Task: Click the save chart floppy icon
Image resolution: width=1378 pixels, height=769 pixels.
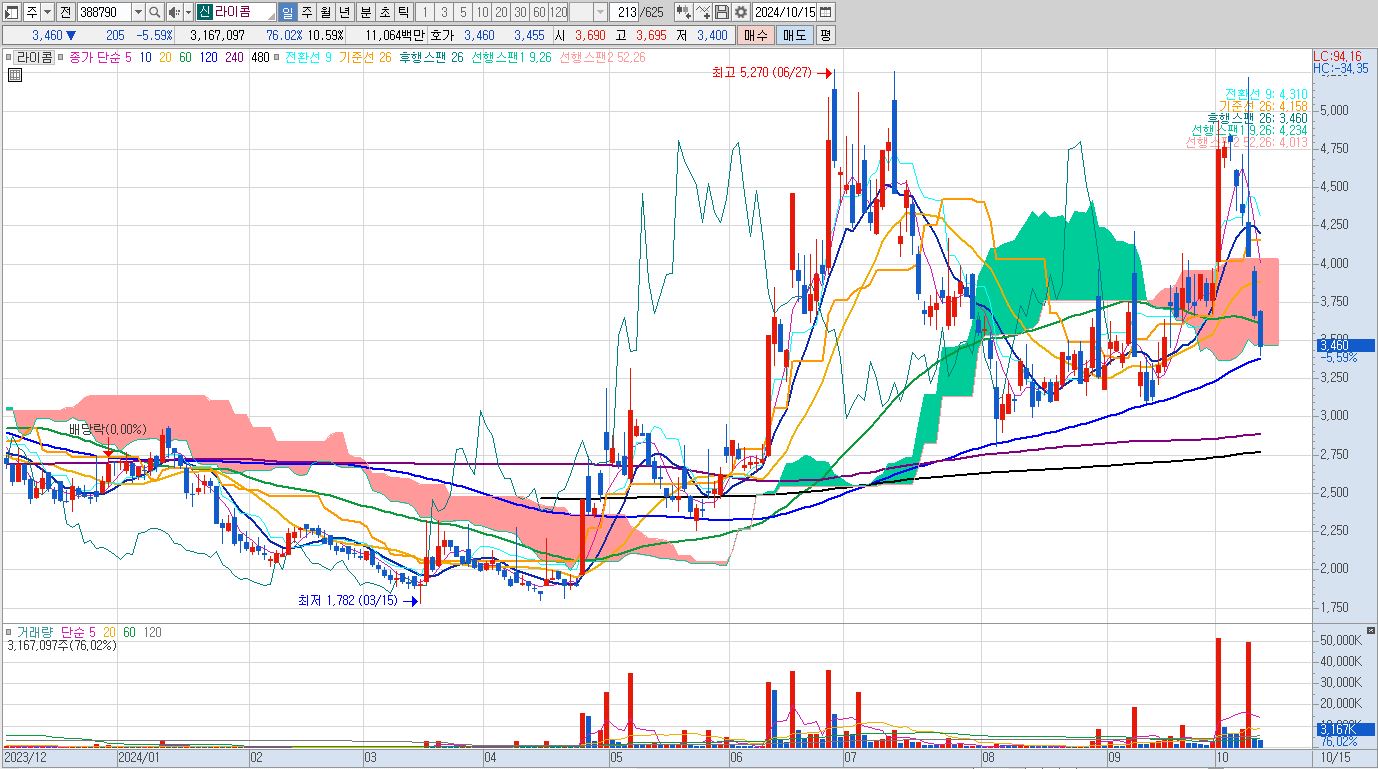Action: (x=722, y=12)
